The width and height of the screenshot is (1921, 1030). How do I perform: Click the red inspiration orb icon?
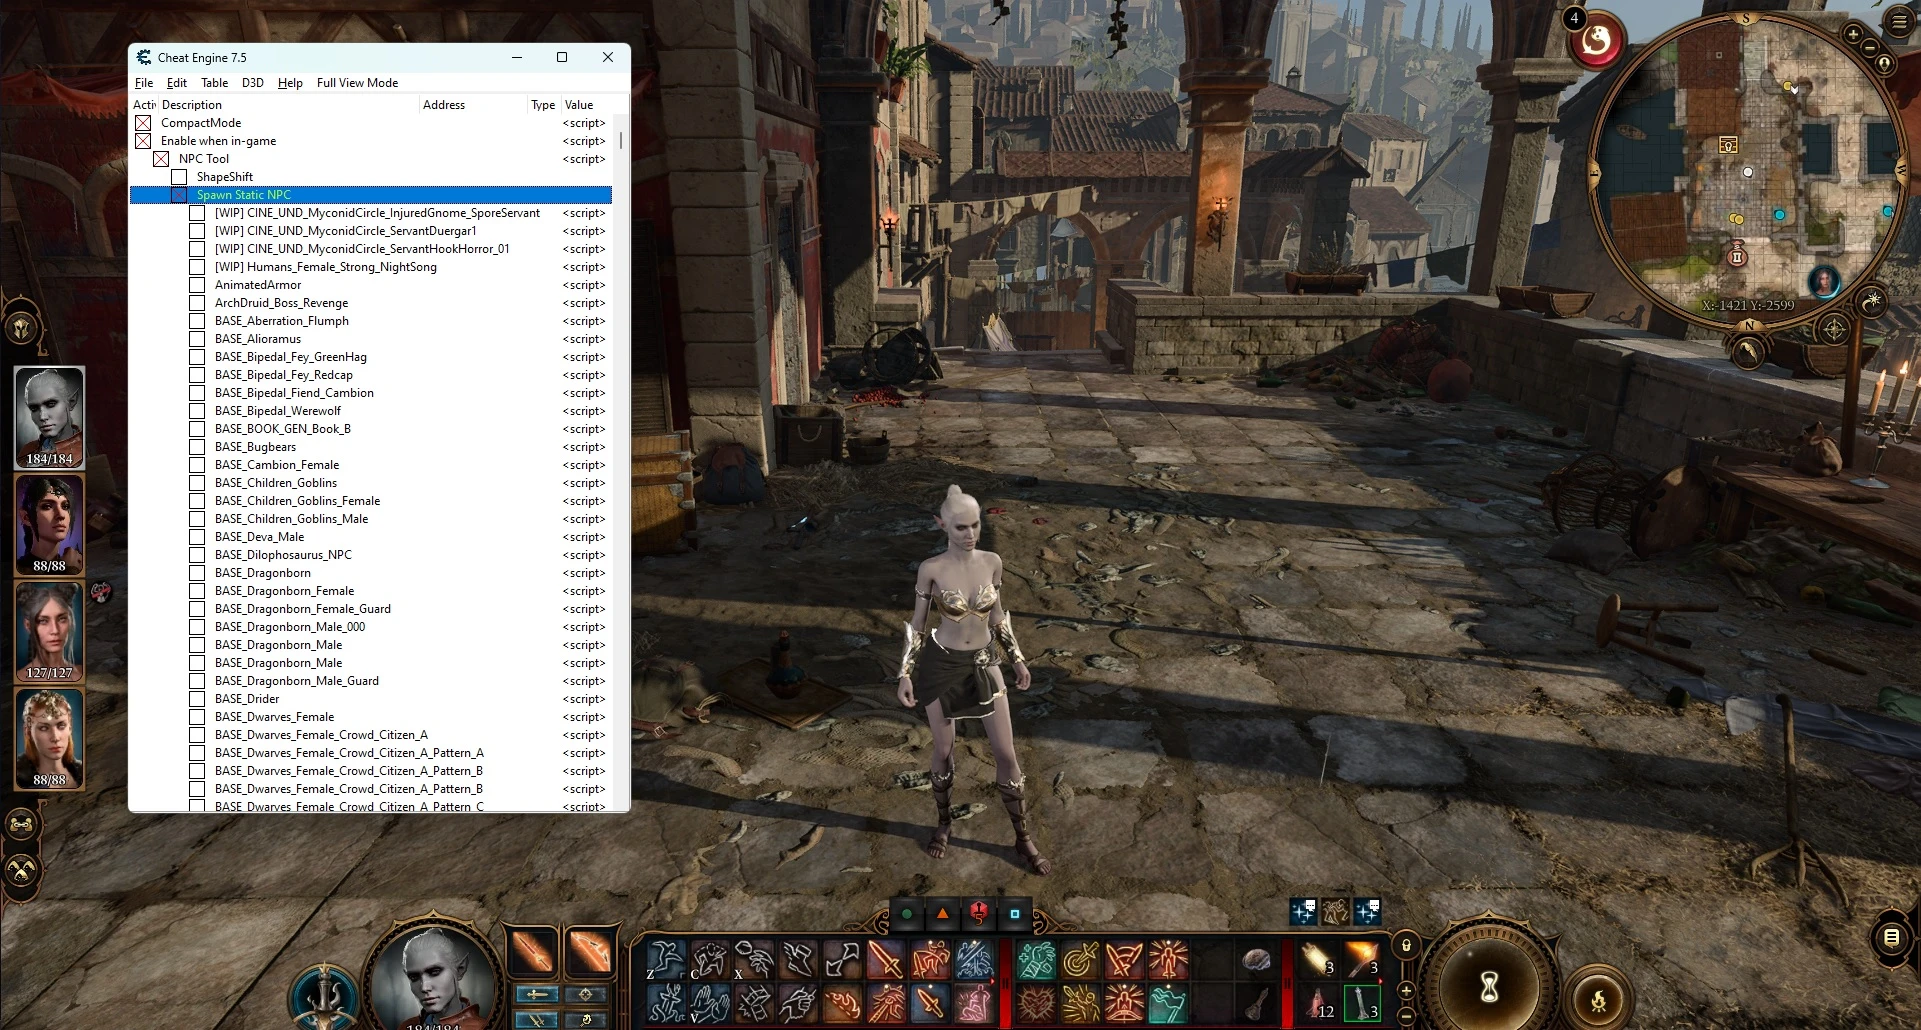click(x=1596, y=42)
